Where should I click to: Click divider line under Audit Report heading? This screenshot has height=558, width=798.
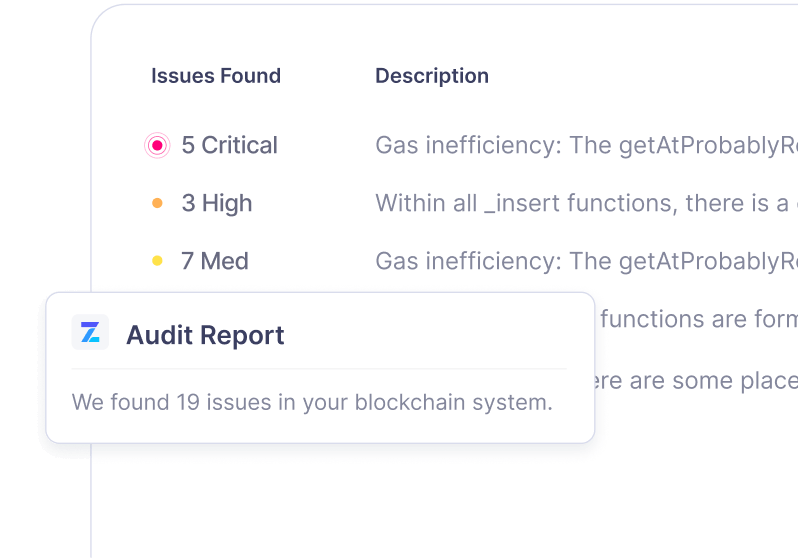319,369
